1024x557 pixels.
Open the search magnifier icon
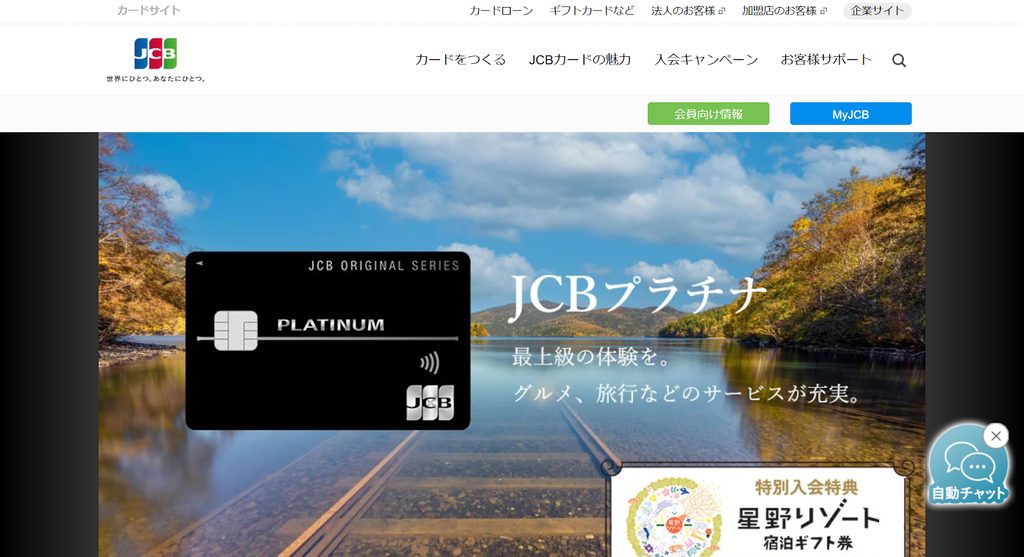click(899, 60)
